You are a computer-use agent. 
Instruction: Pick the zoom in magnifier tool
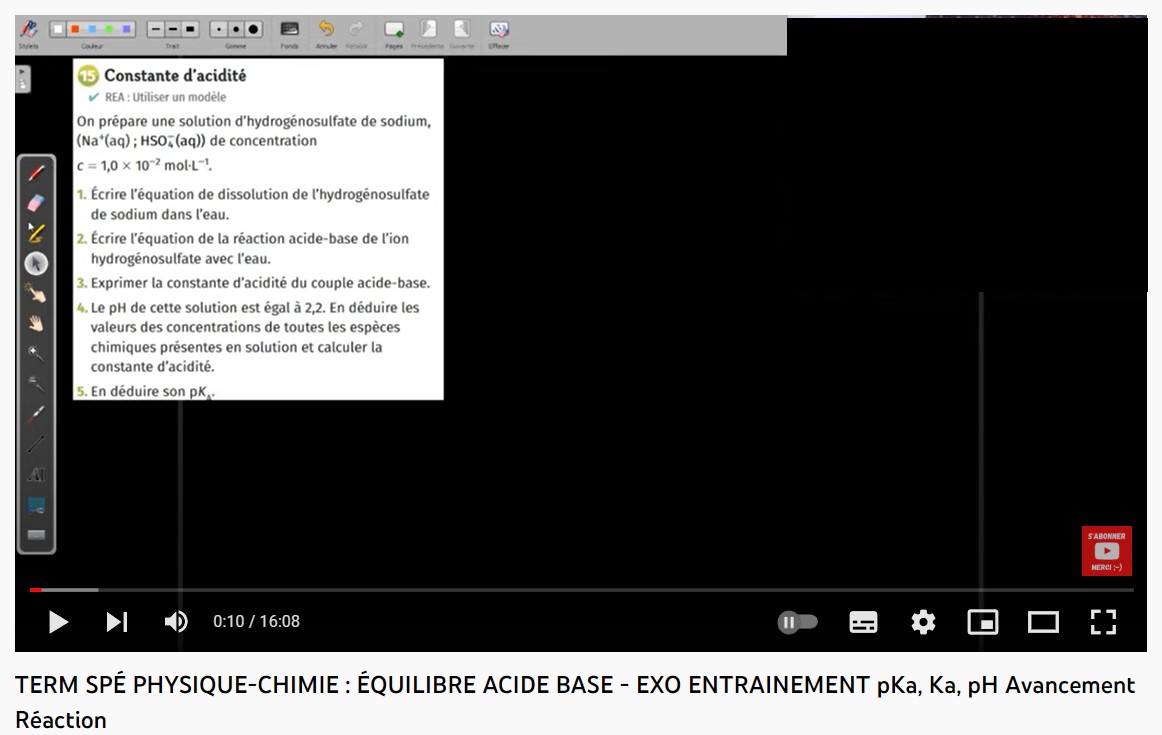[36, 353]
